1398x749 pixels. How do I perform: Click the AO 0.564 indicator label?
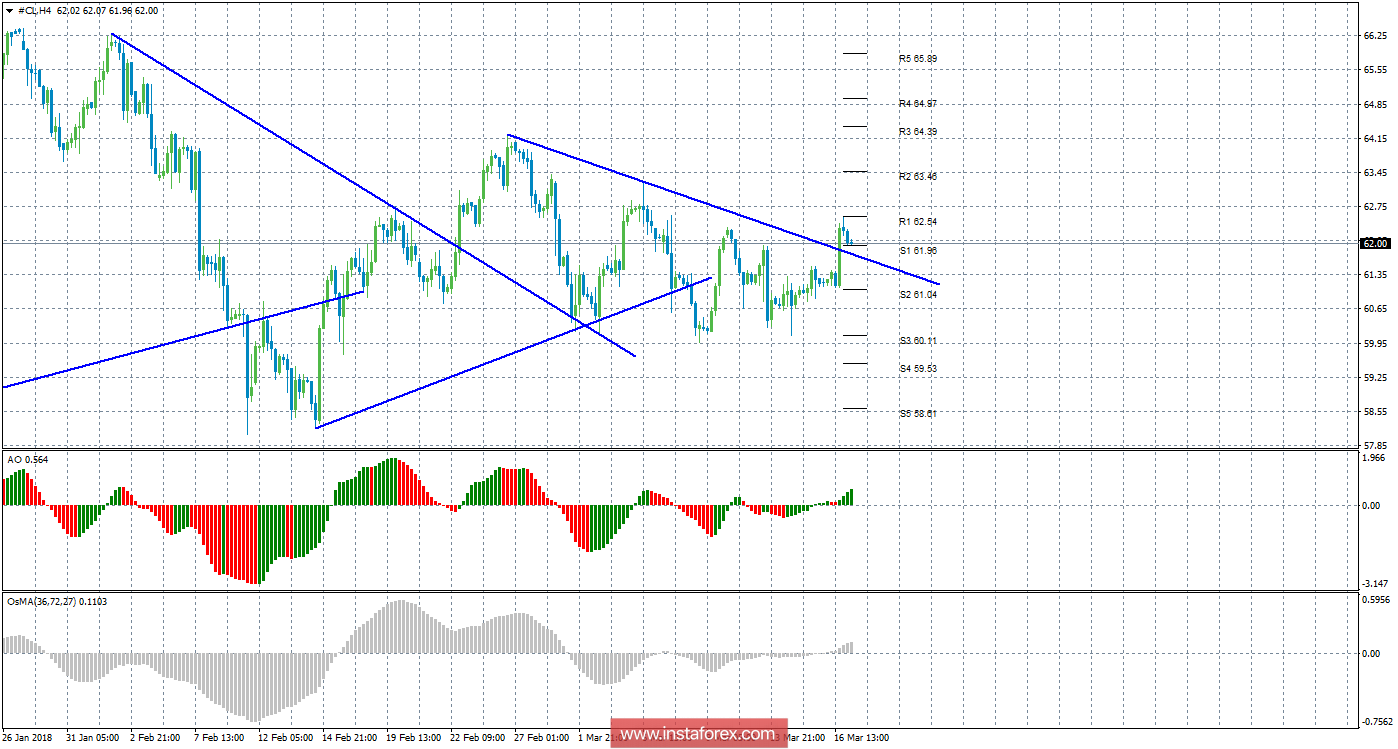27,459
